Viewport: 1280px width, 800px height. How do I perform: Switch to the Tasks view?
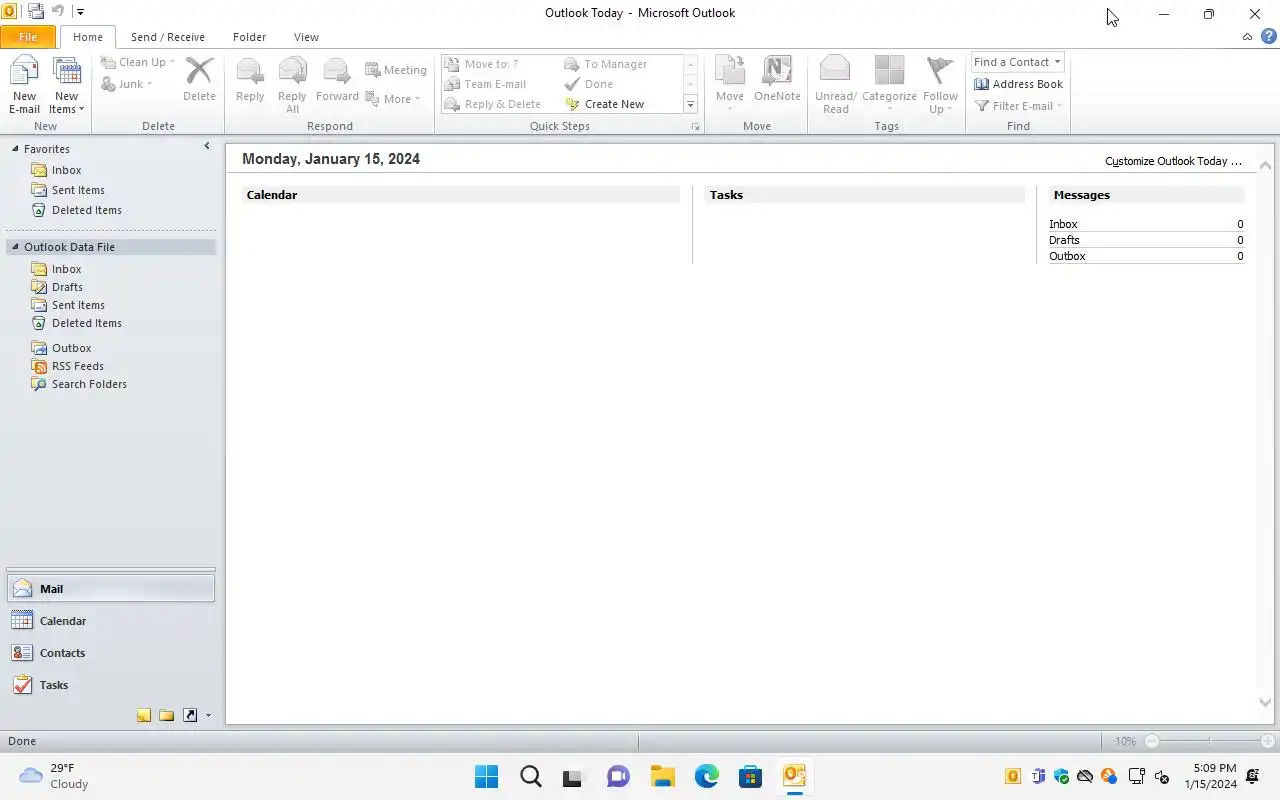pyautogui.click(x=110, y=685)
